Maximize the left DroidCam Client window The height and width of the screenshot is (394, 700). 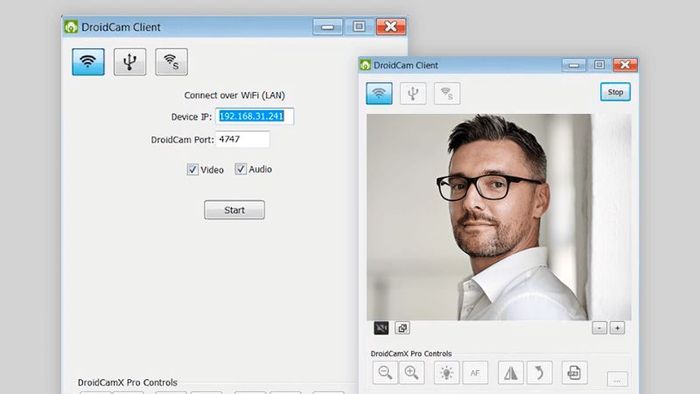[359, 27]
